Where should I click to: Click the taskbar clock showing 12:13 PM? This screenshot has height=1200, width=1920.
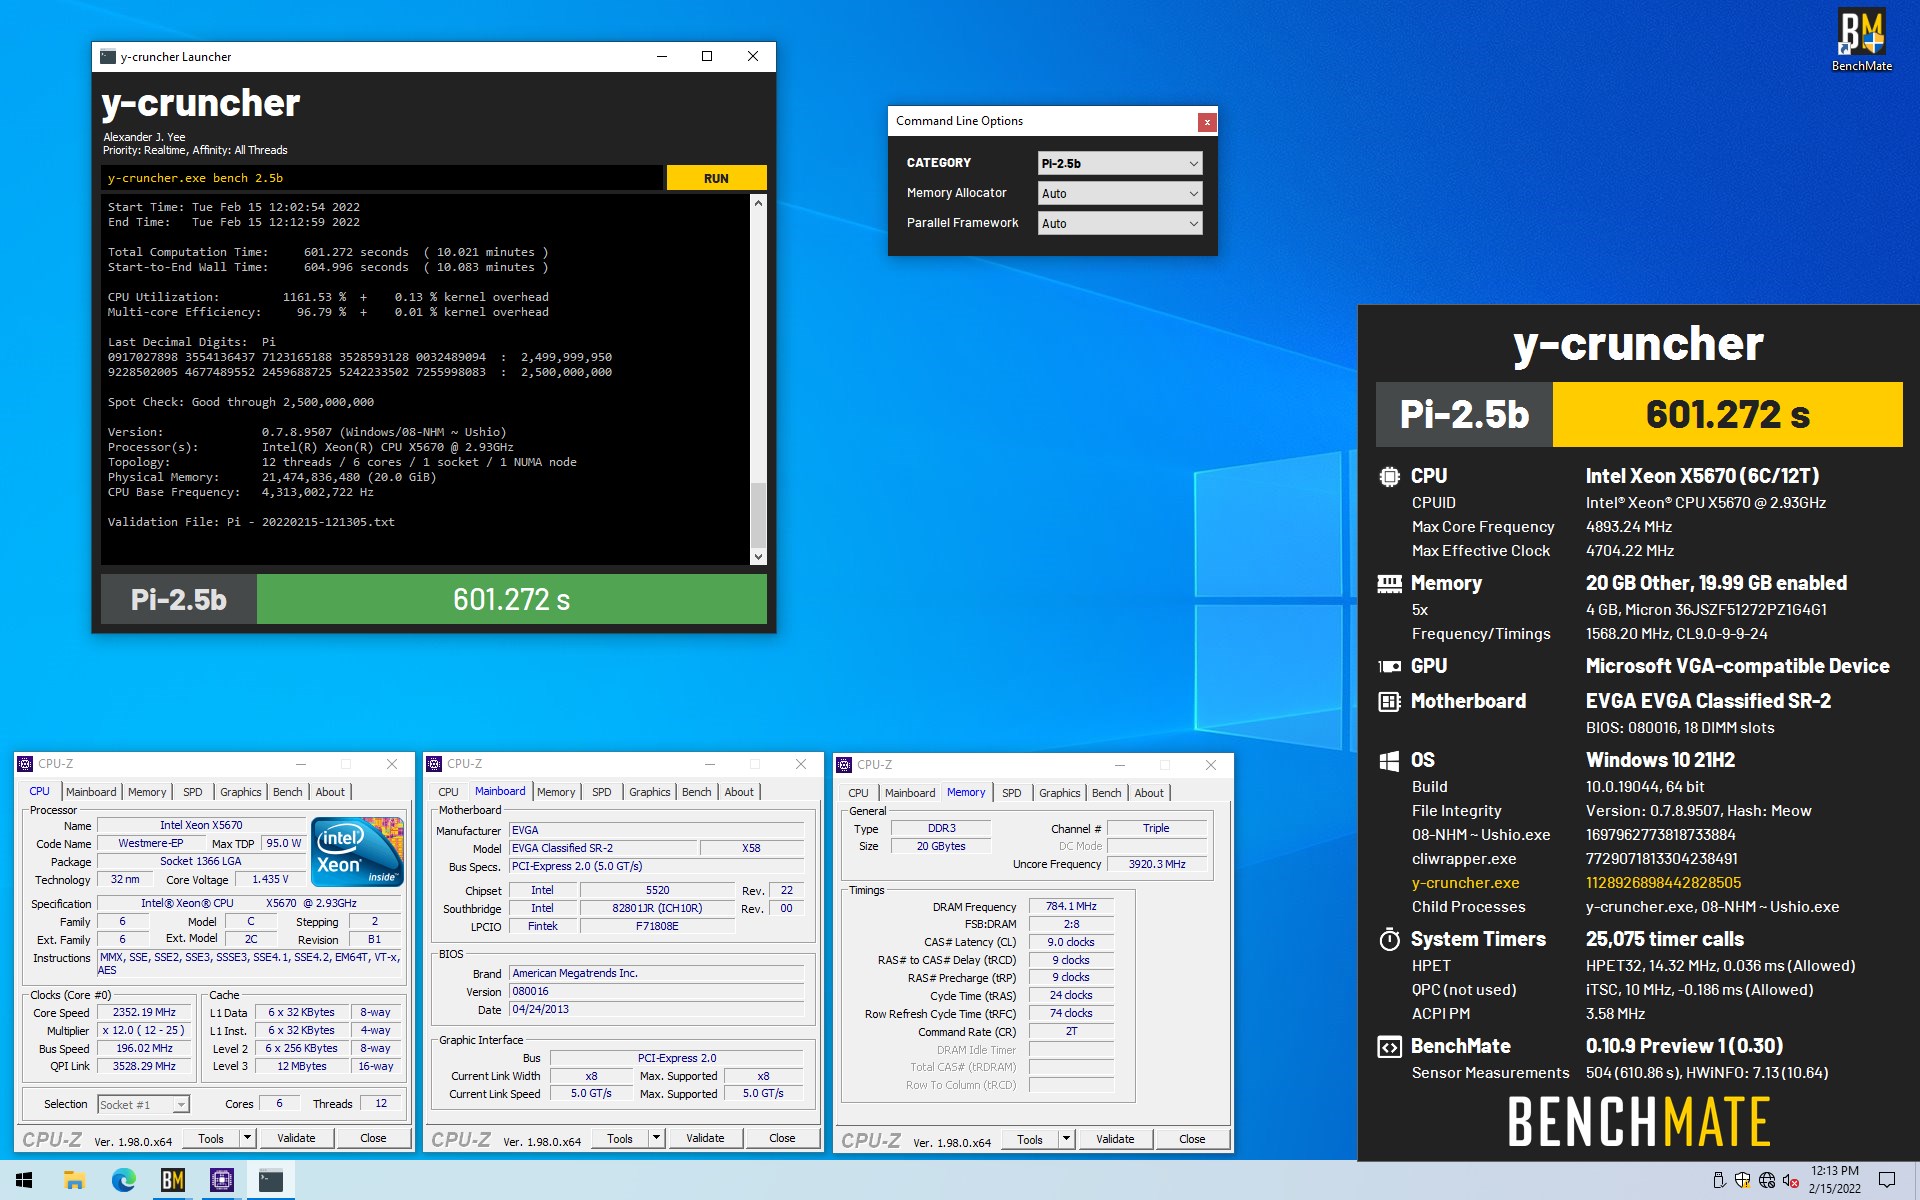(1834, 1180)
